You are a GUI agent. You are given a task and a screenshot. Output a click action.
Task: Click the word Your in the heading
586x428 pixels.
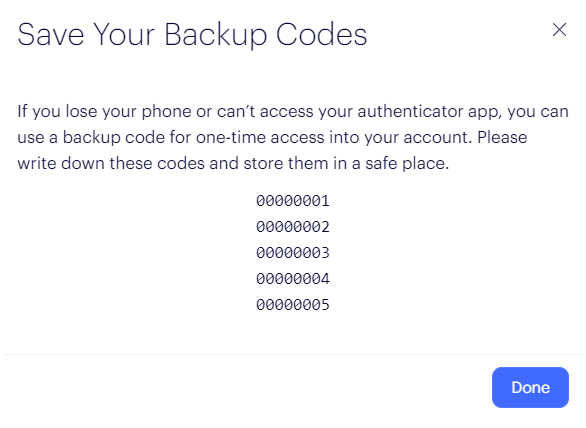click(x=124, y=34)
